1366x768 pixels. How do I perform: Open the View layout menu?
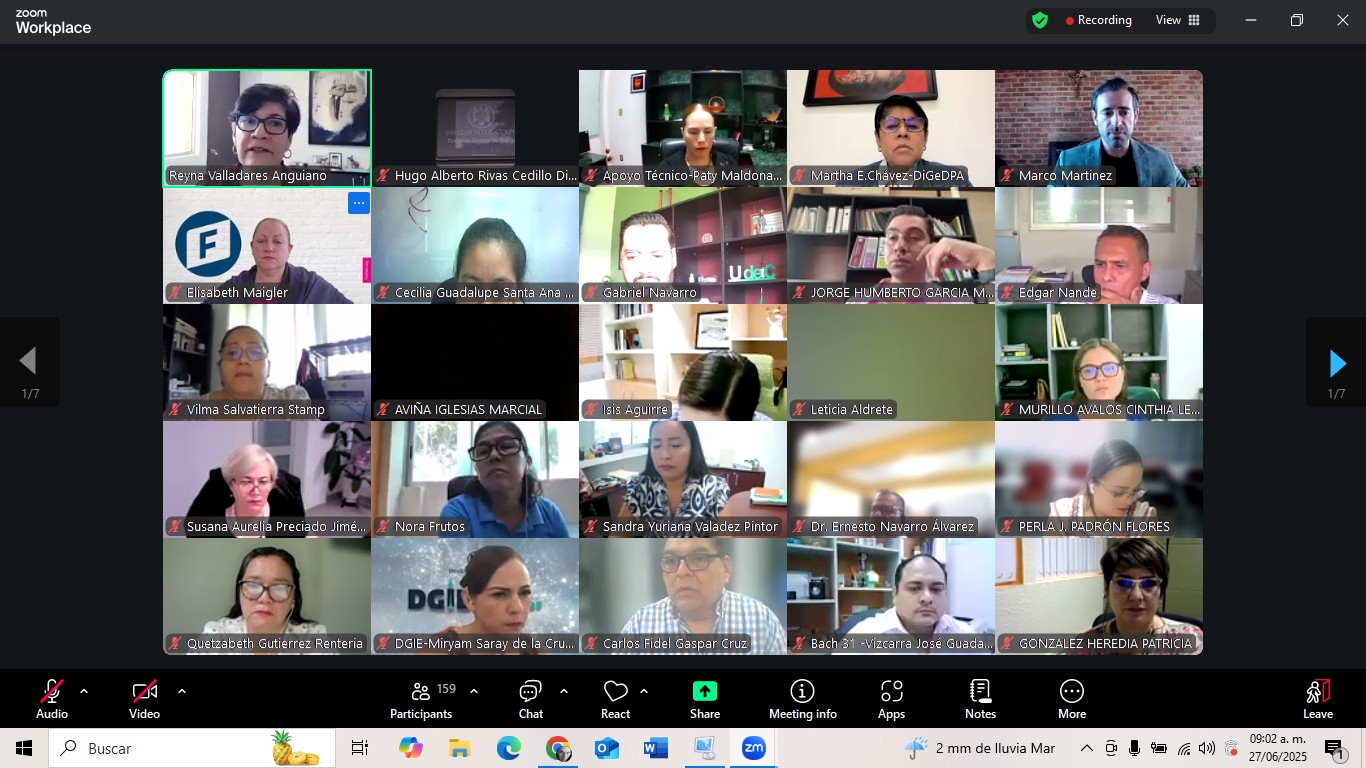point(1178,20)
